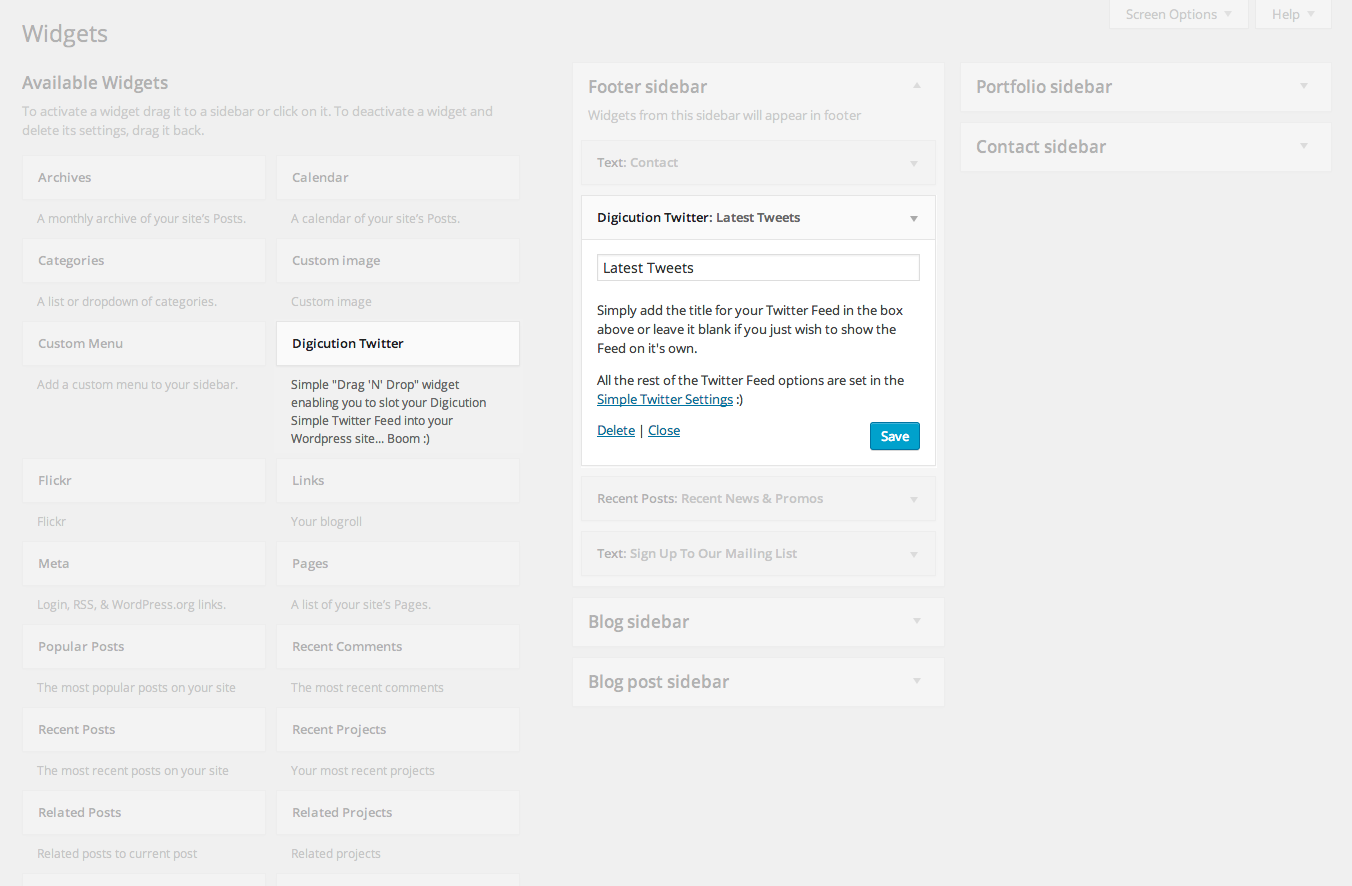Click the Latest Tweets title field
Screen dimensions: 1352x886
(x=758, y=268)
